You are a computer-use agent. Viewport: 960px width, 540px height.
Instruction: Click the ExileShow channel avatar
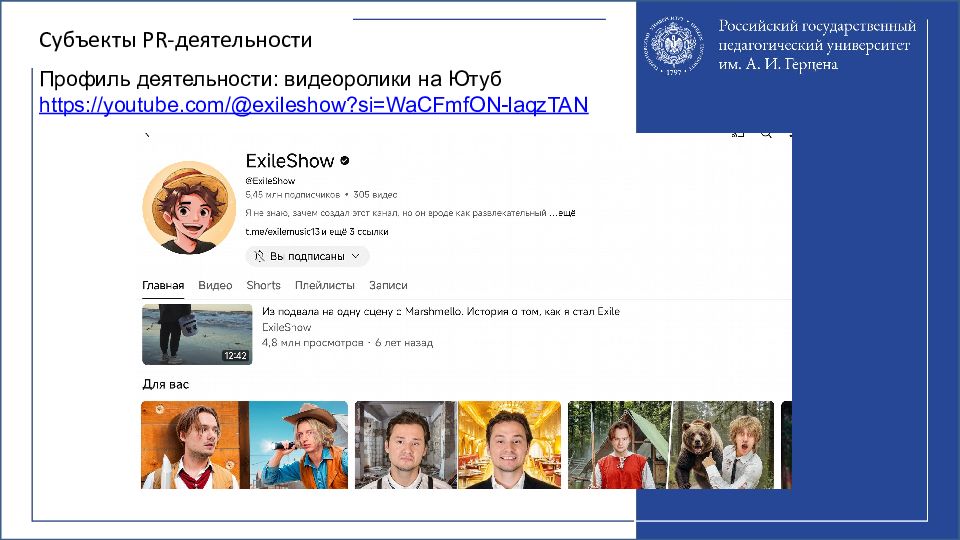pyautogui.click(x=189, y=208)
